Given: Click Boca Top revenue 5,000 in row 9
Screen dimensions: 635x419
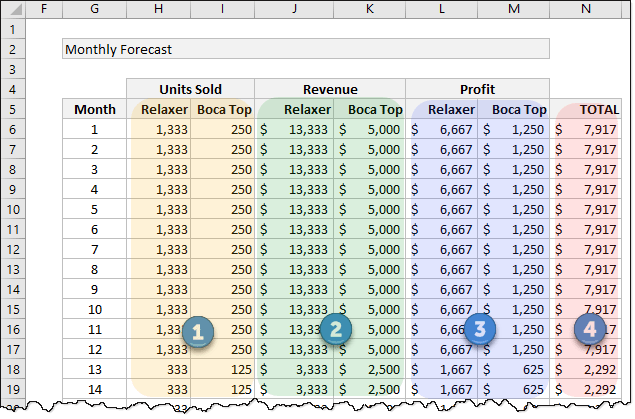Looking at the screenshot, I should pyautogui.click(x=369, y=189).
